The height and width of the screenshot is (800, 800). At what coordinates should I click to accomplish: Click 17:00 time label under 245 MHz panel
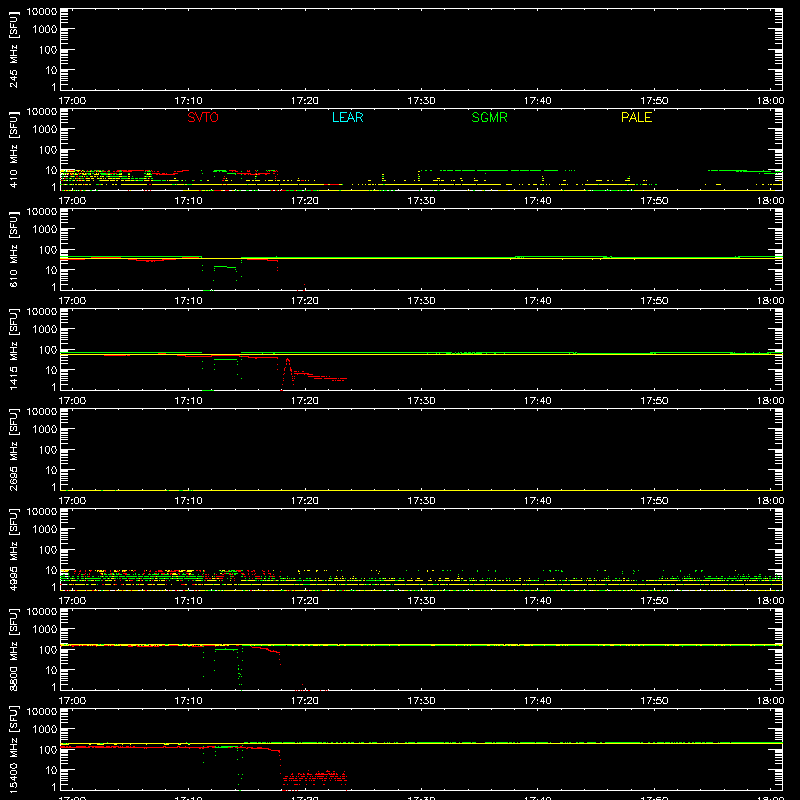coord(72,101)
